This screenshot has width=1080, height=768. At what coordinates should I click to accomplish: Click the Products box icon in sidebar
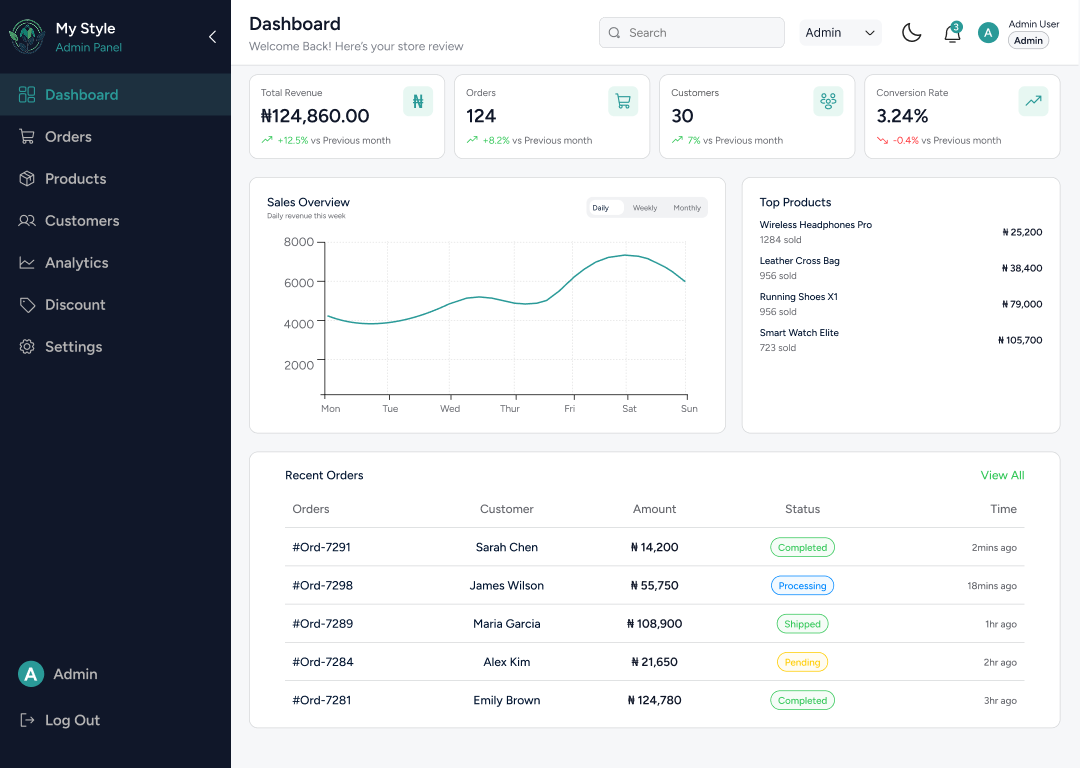point(27,178)
